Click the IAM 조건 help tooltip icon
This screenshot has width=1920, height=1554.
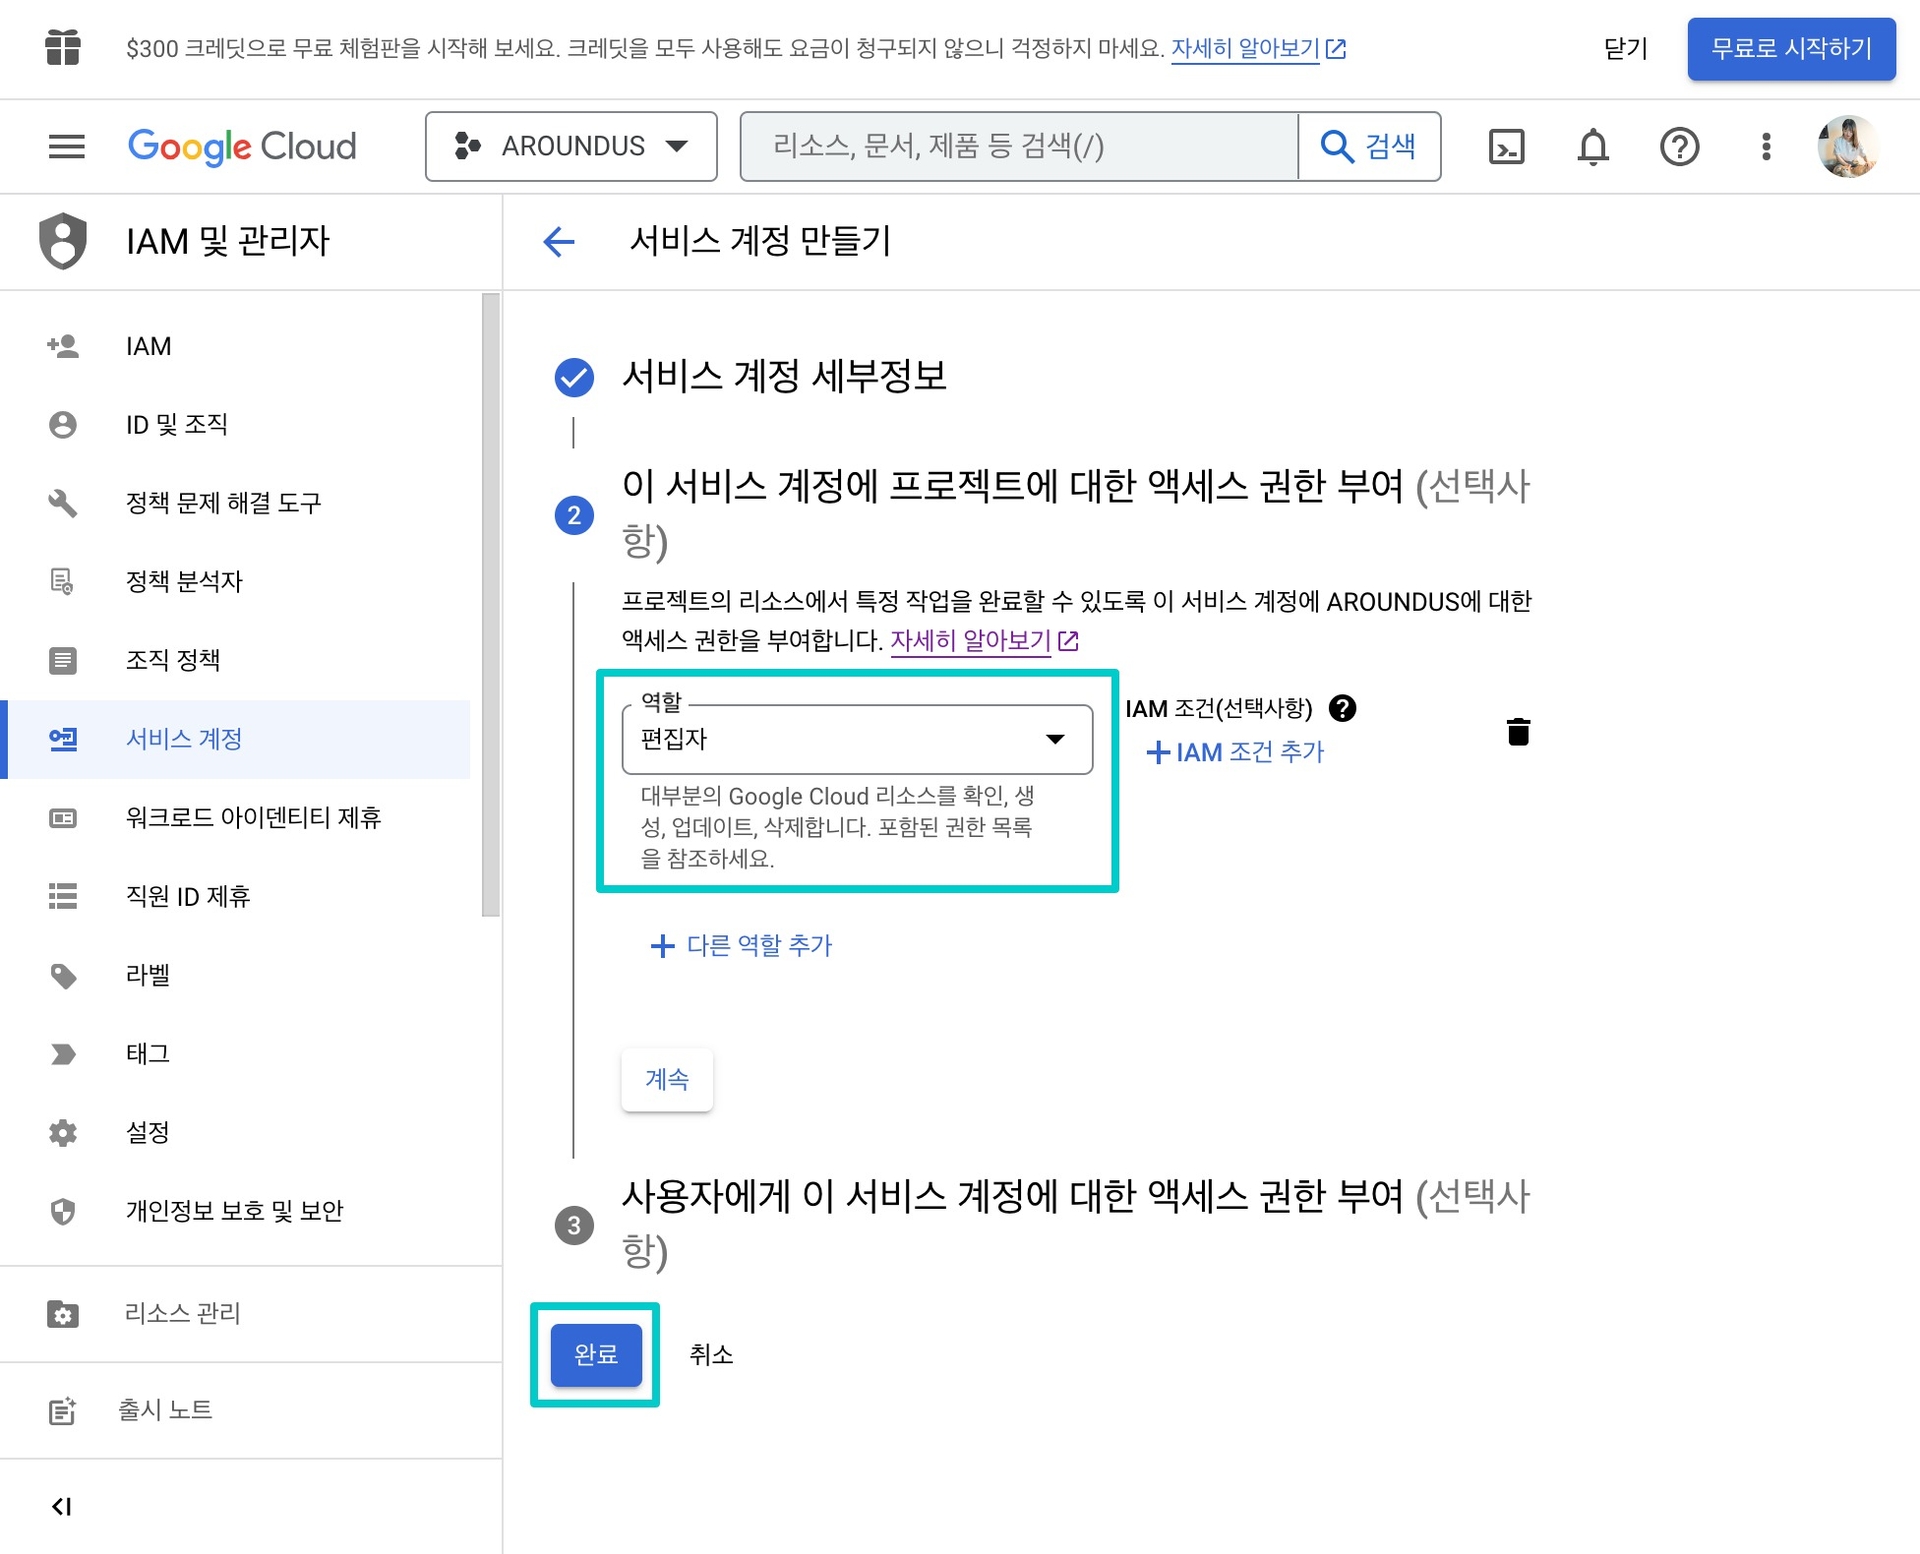click(1343, 708)
